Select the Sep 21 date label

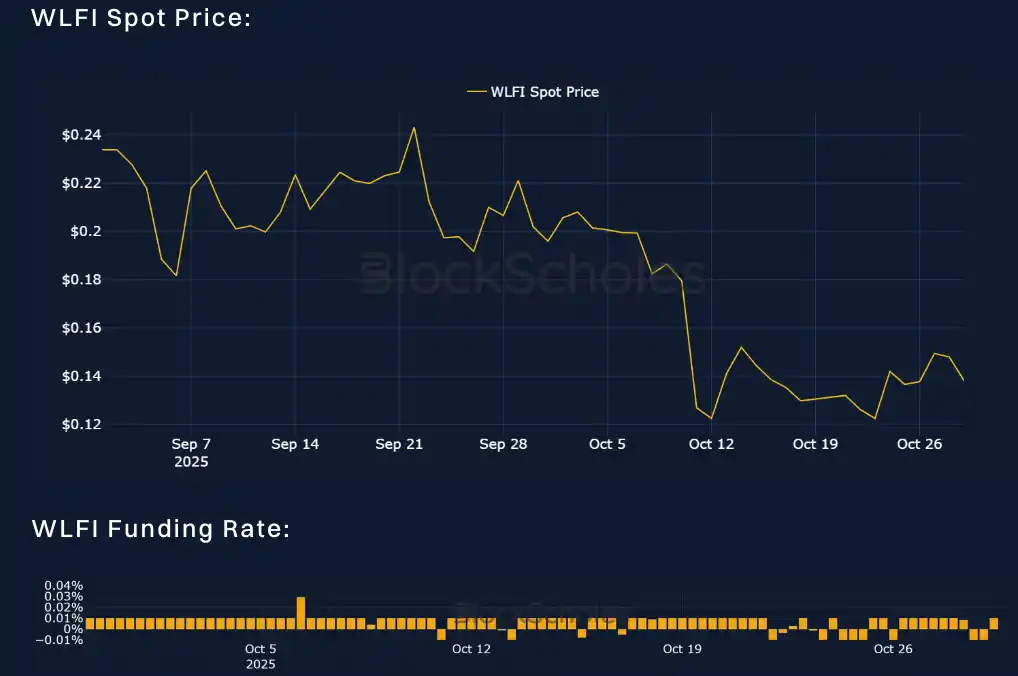(x=399, y=444)
